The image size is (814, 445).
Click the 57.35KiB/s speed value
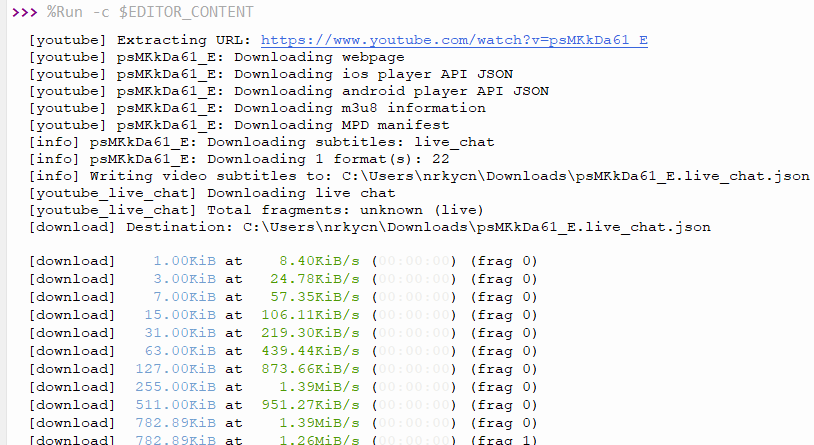point(315,297)
